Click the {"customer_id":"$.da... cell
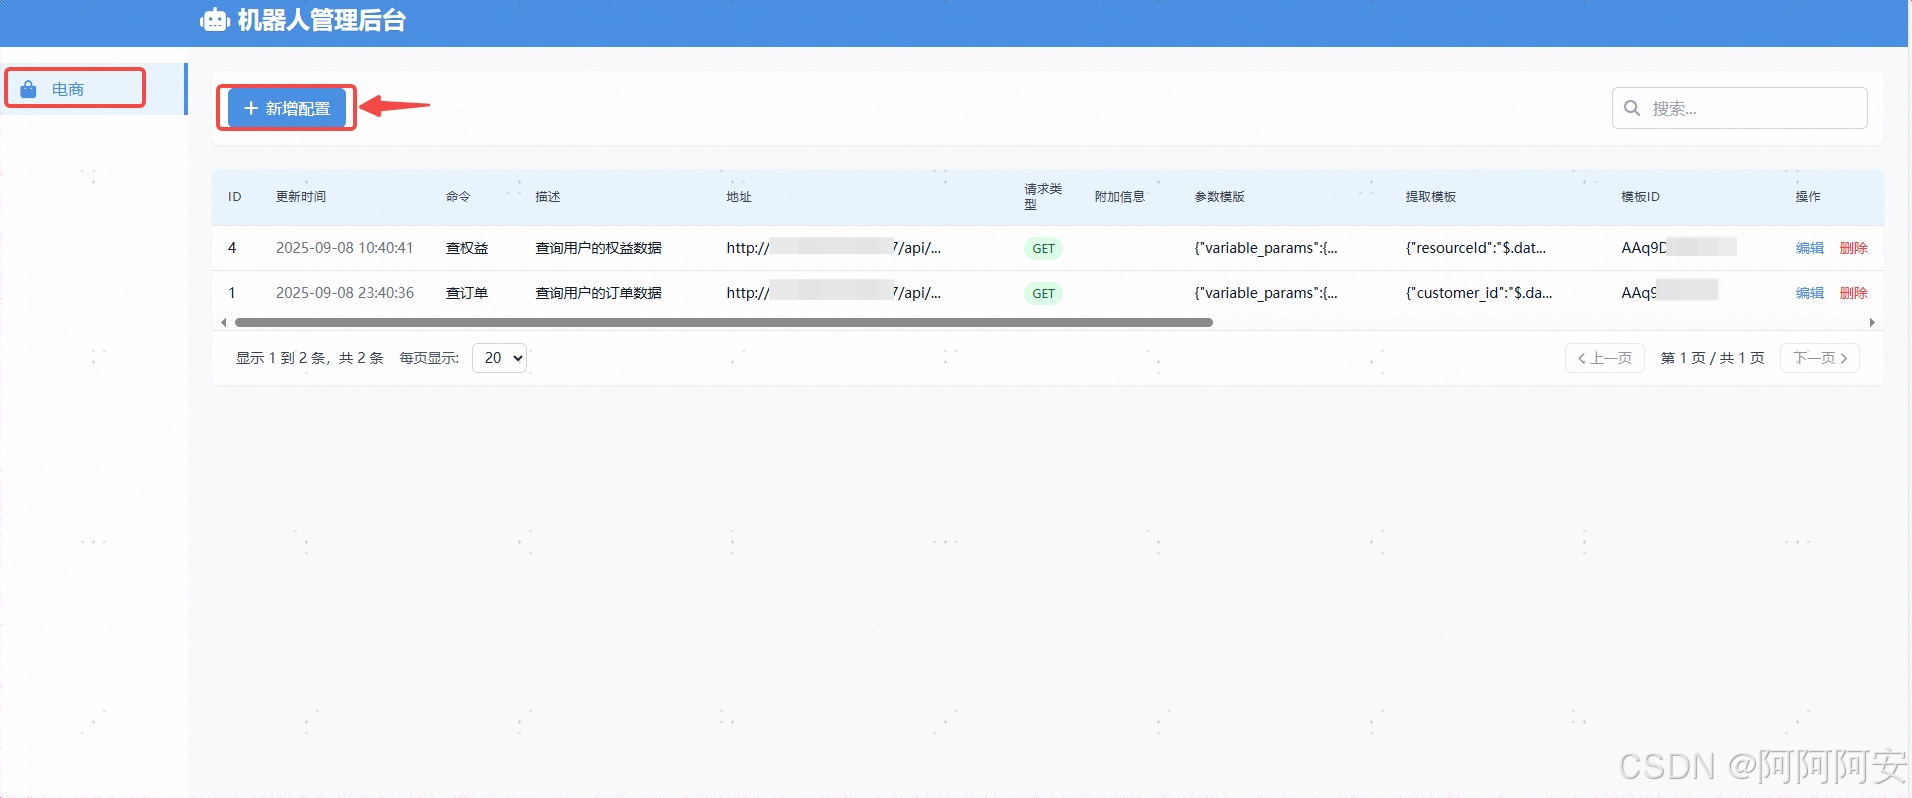 pyautogui.click(x=1479, y=293)
